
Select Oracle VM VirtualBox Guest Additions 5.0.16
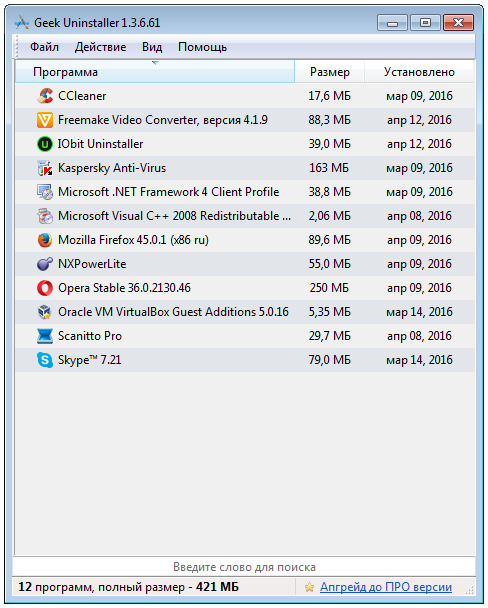(173, 312)
